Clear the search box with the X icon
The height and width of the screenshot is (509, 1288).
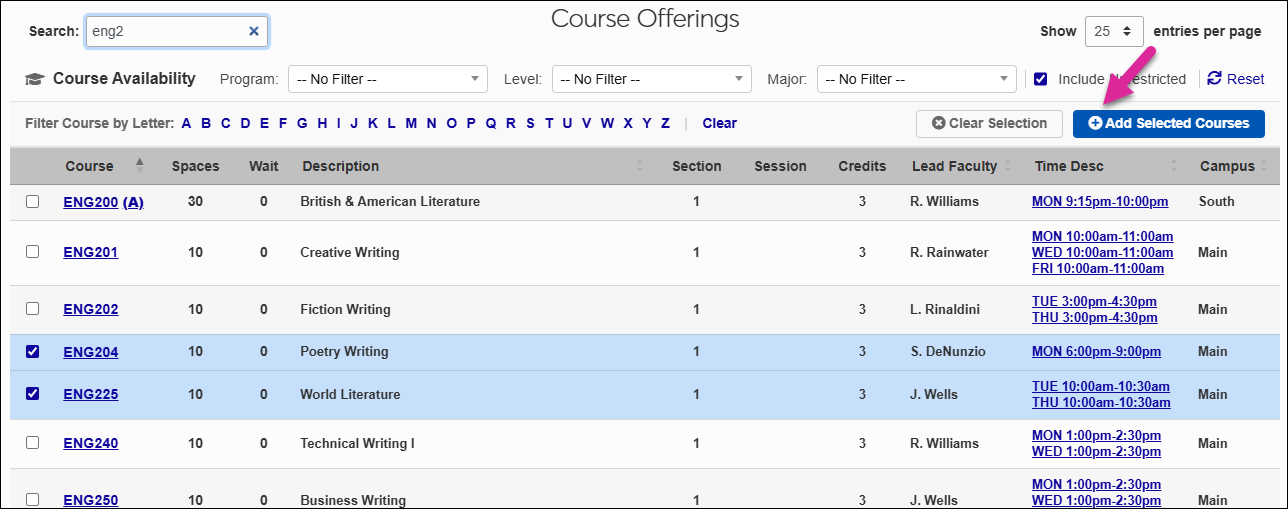[254, 31]
